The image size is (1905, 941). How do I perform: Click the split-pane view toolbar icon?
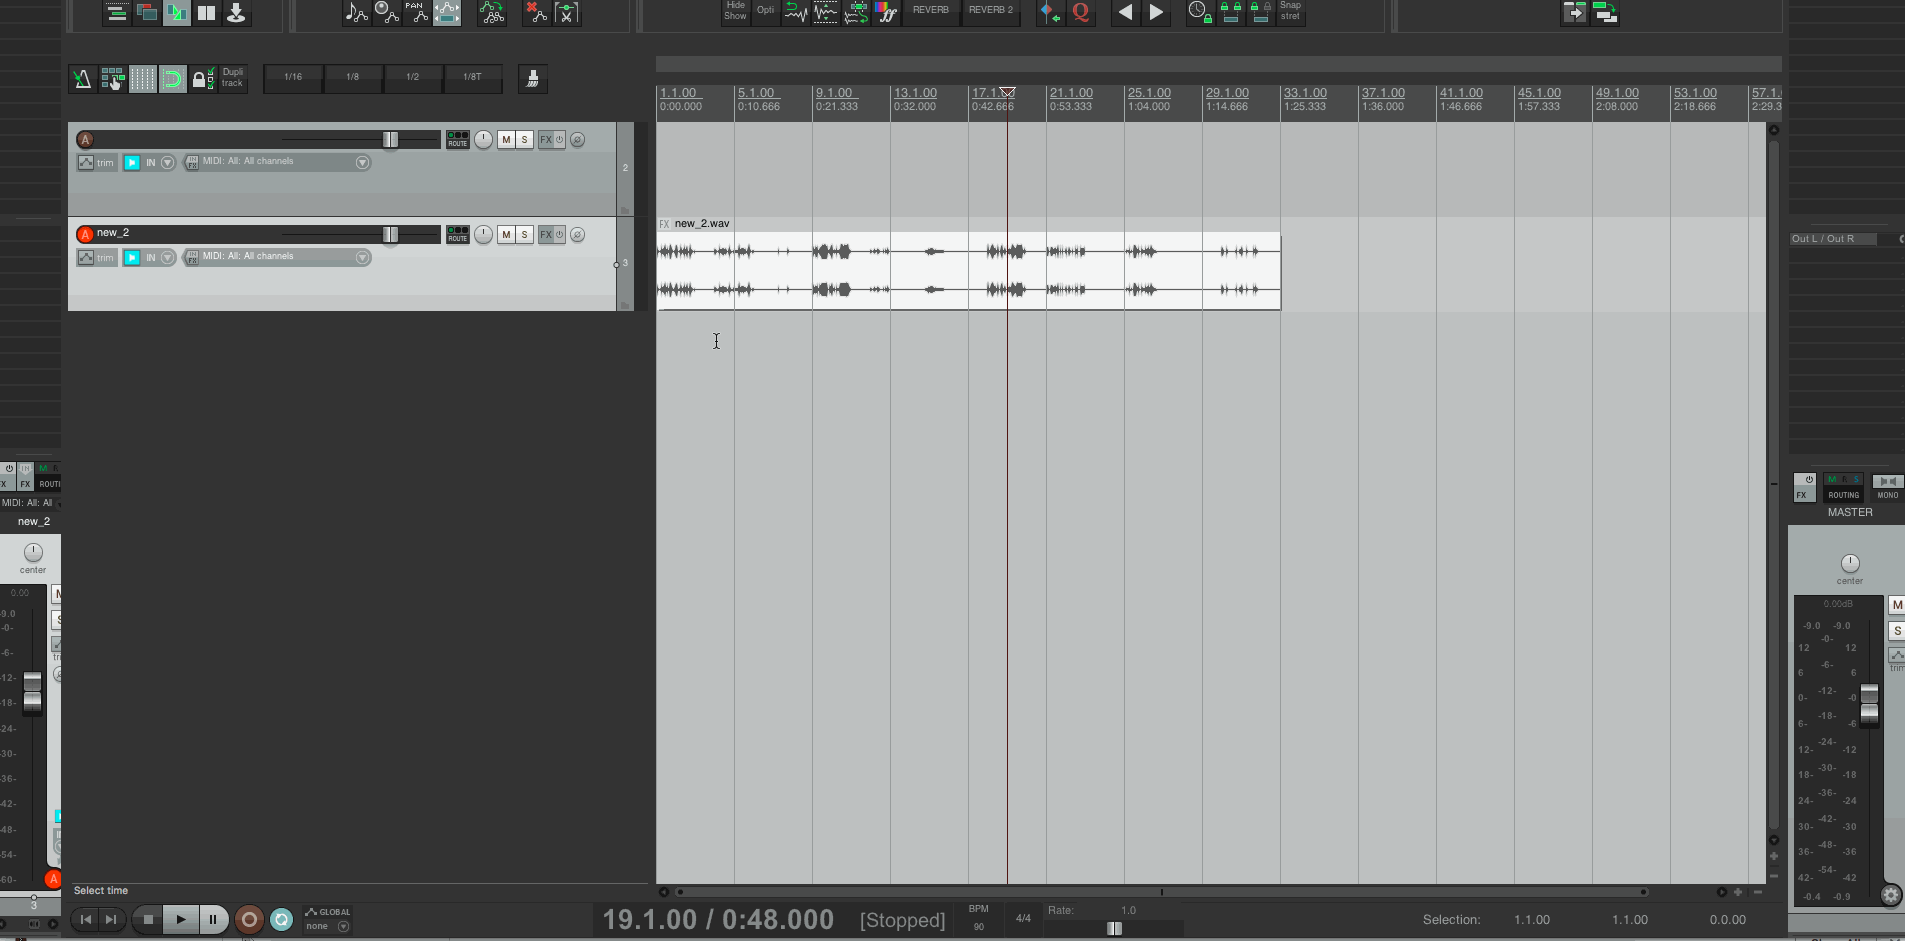[206, 12]
